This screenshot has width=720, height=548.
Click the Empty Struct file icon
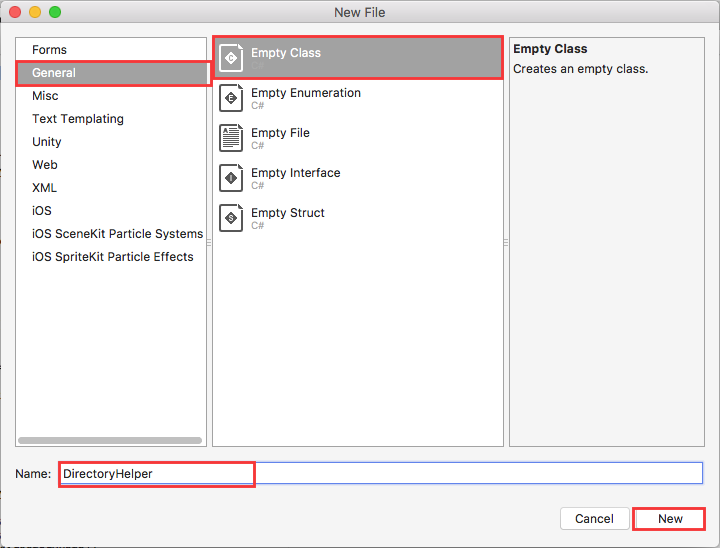[x=231, y=218]
